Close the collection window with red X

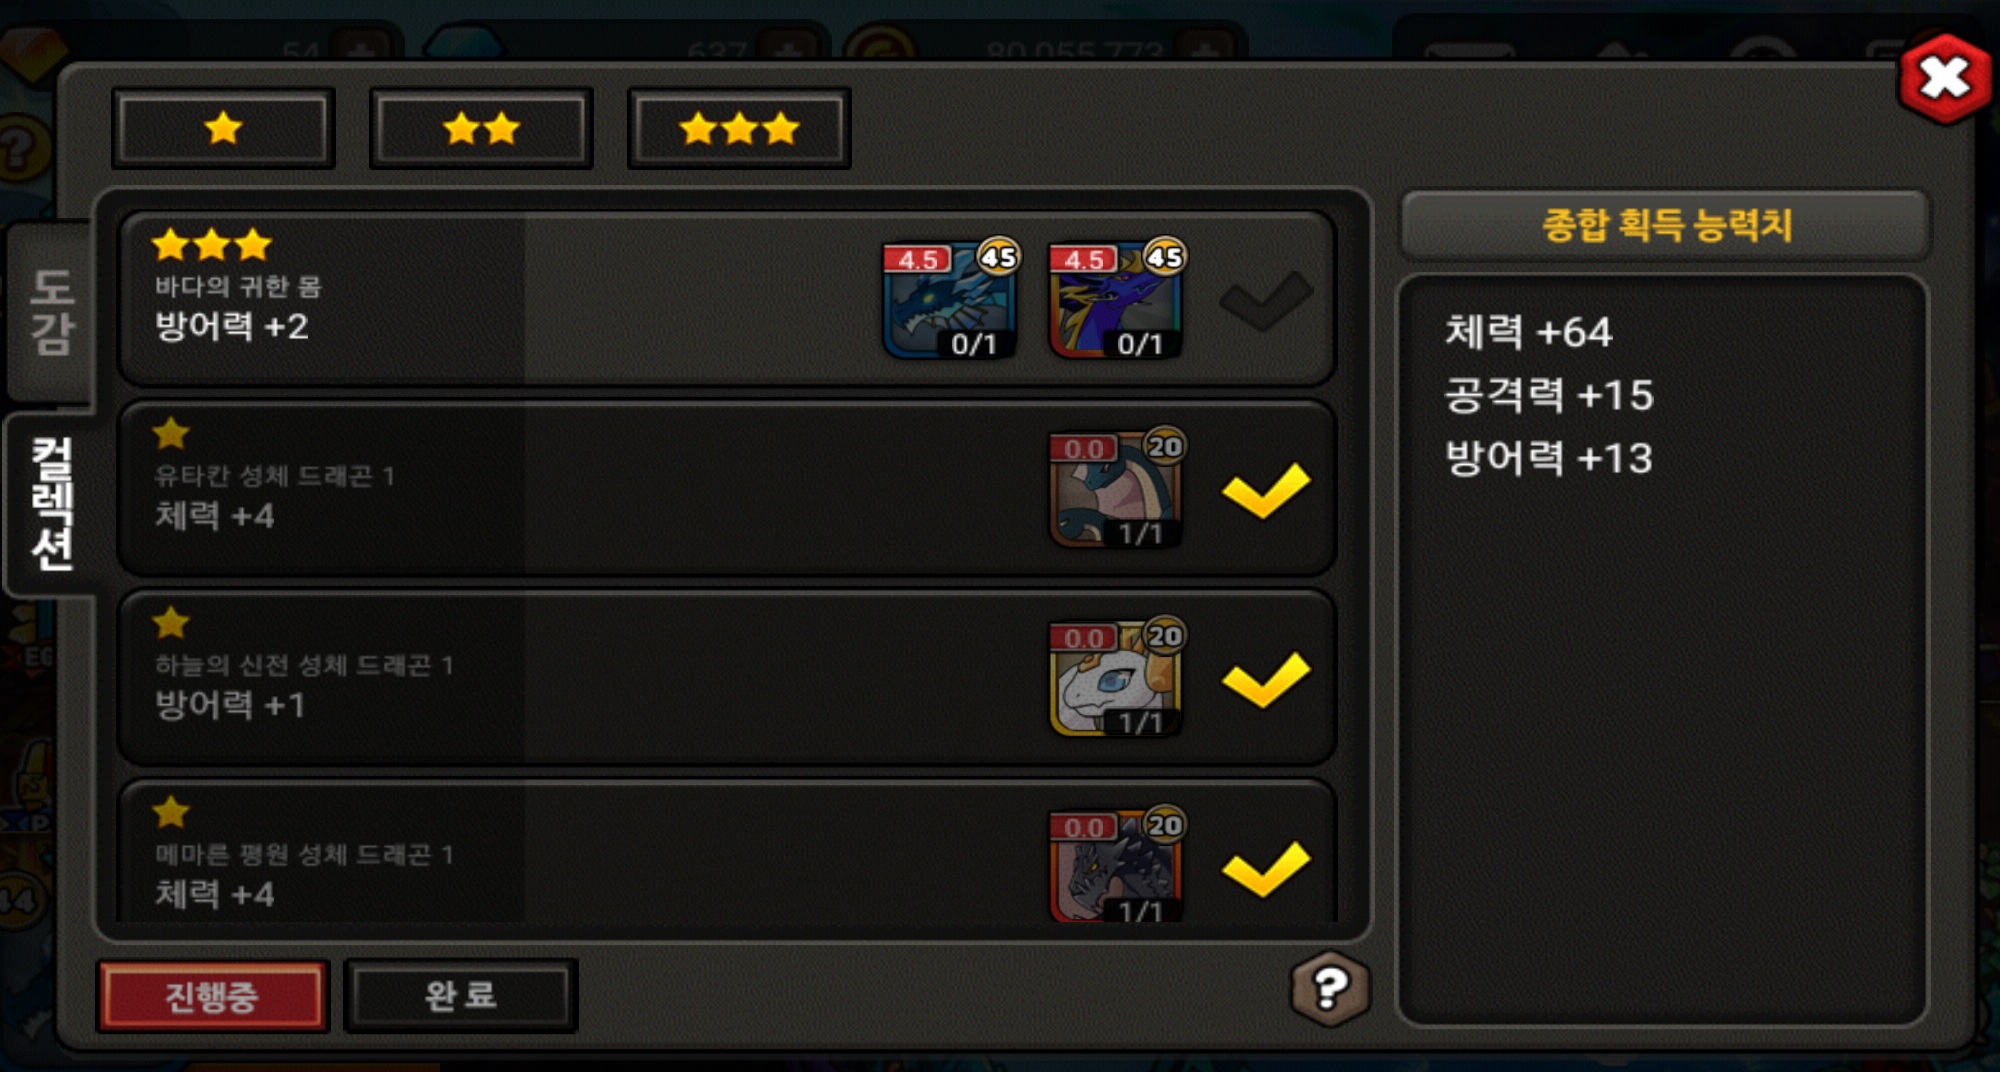[1945, 78]
